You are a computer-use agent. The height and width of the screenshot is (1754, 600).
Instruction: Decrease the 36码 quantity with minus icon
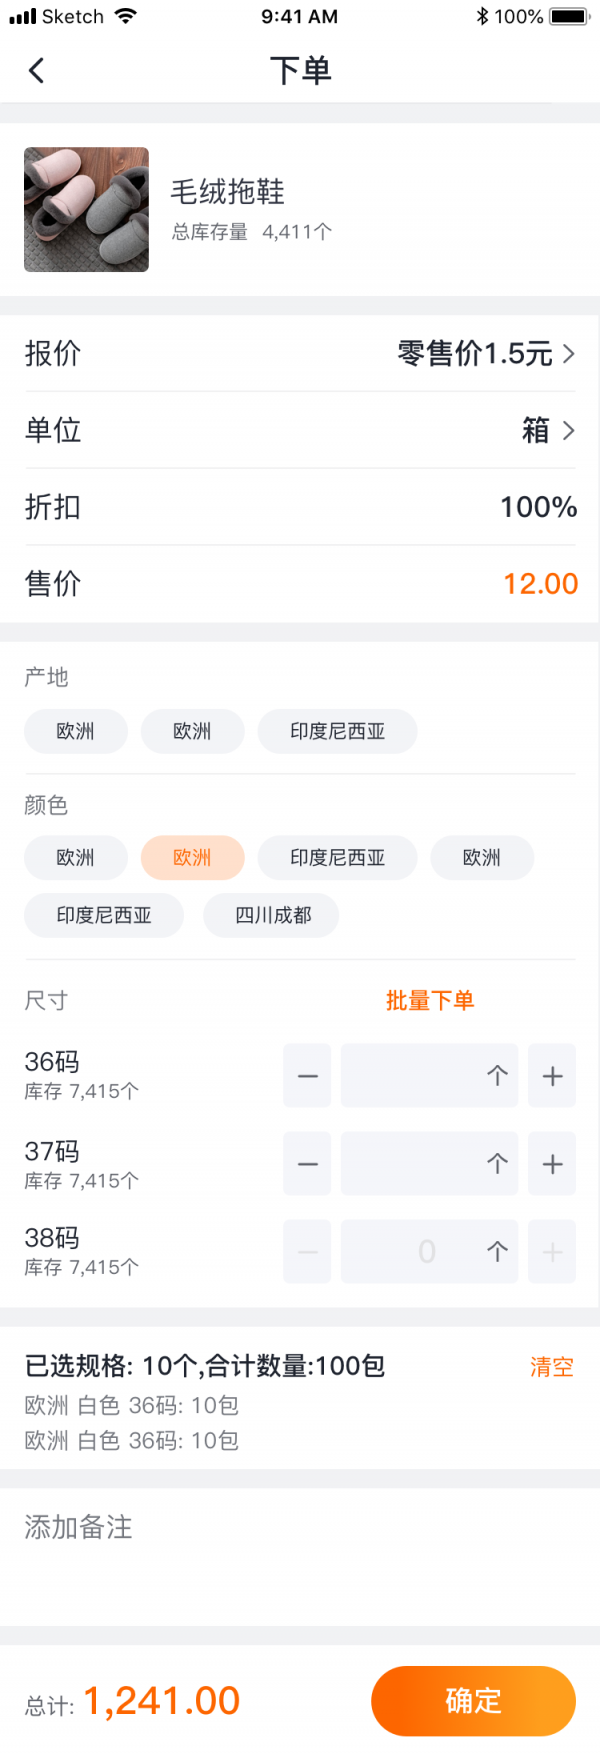point(307,1075)
